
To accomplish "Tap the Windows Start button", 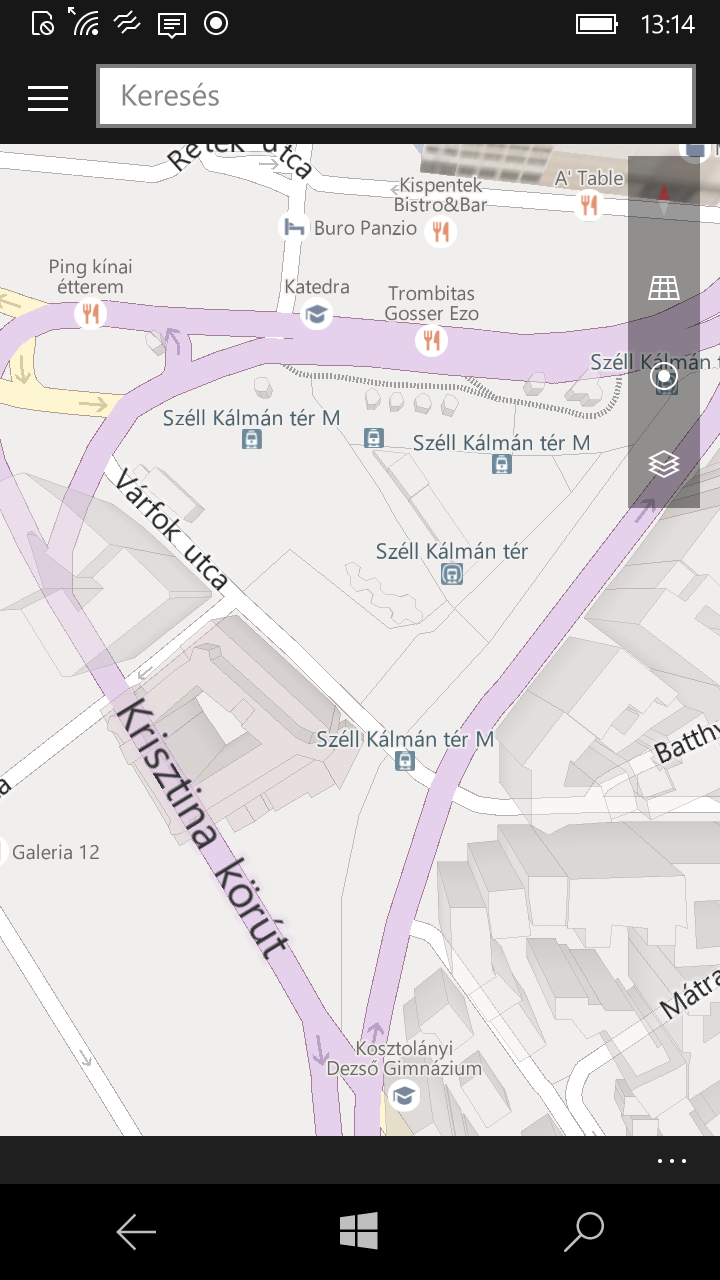I will pos(359,1231).
